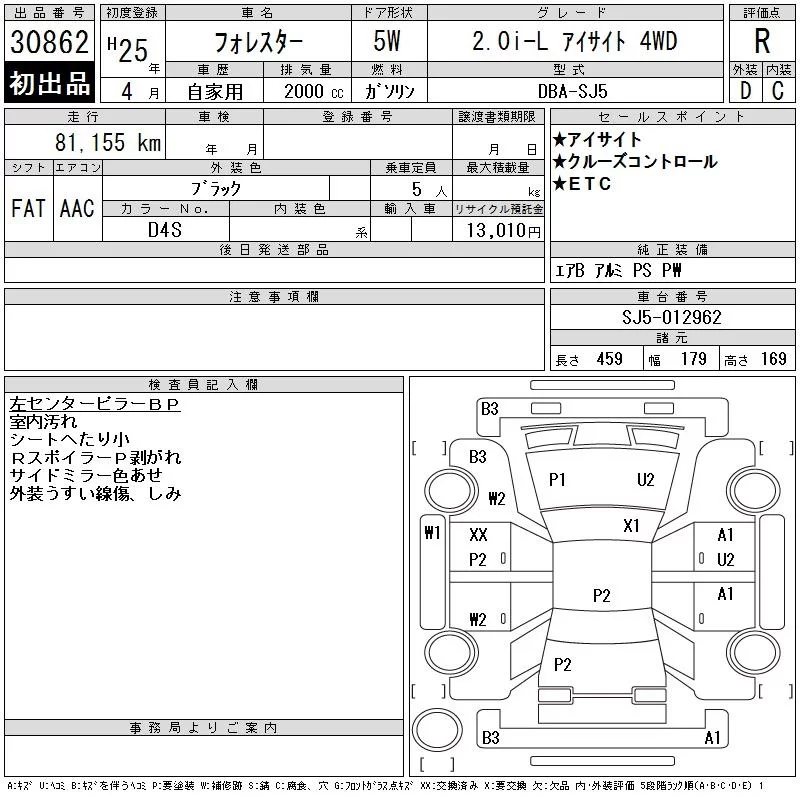Click the P1 mark on the hood

[x=557, y=480]
